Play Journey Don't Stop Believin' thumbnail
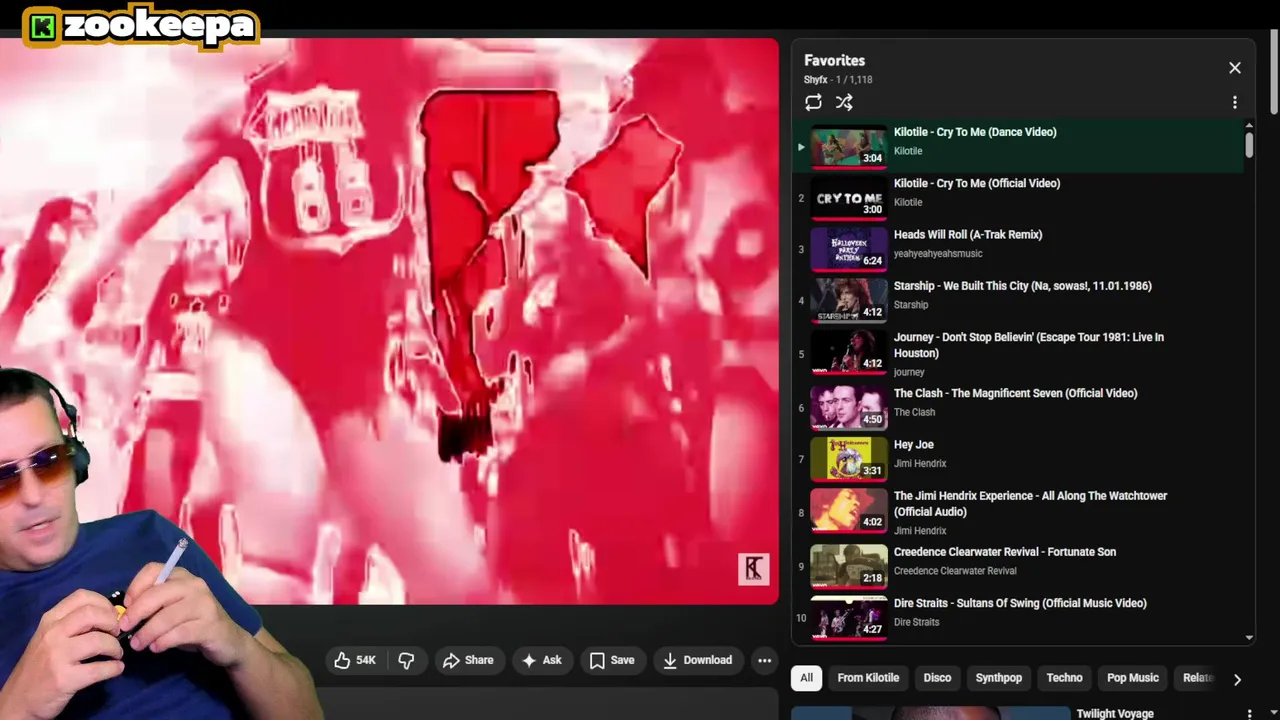Screen dimensions: 1280x720 tap(848, 352)
